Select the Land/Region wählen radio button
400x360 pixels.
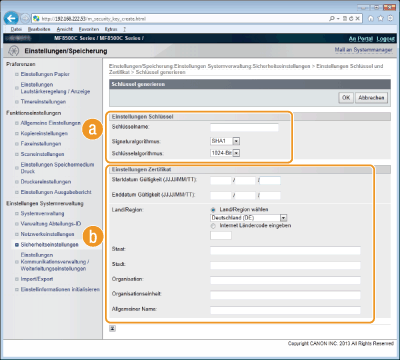click(x=213, y=210)
